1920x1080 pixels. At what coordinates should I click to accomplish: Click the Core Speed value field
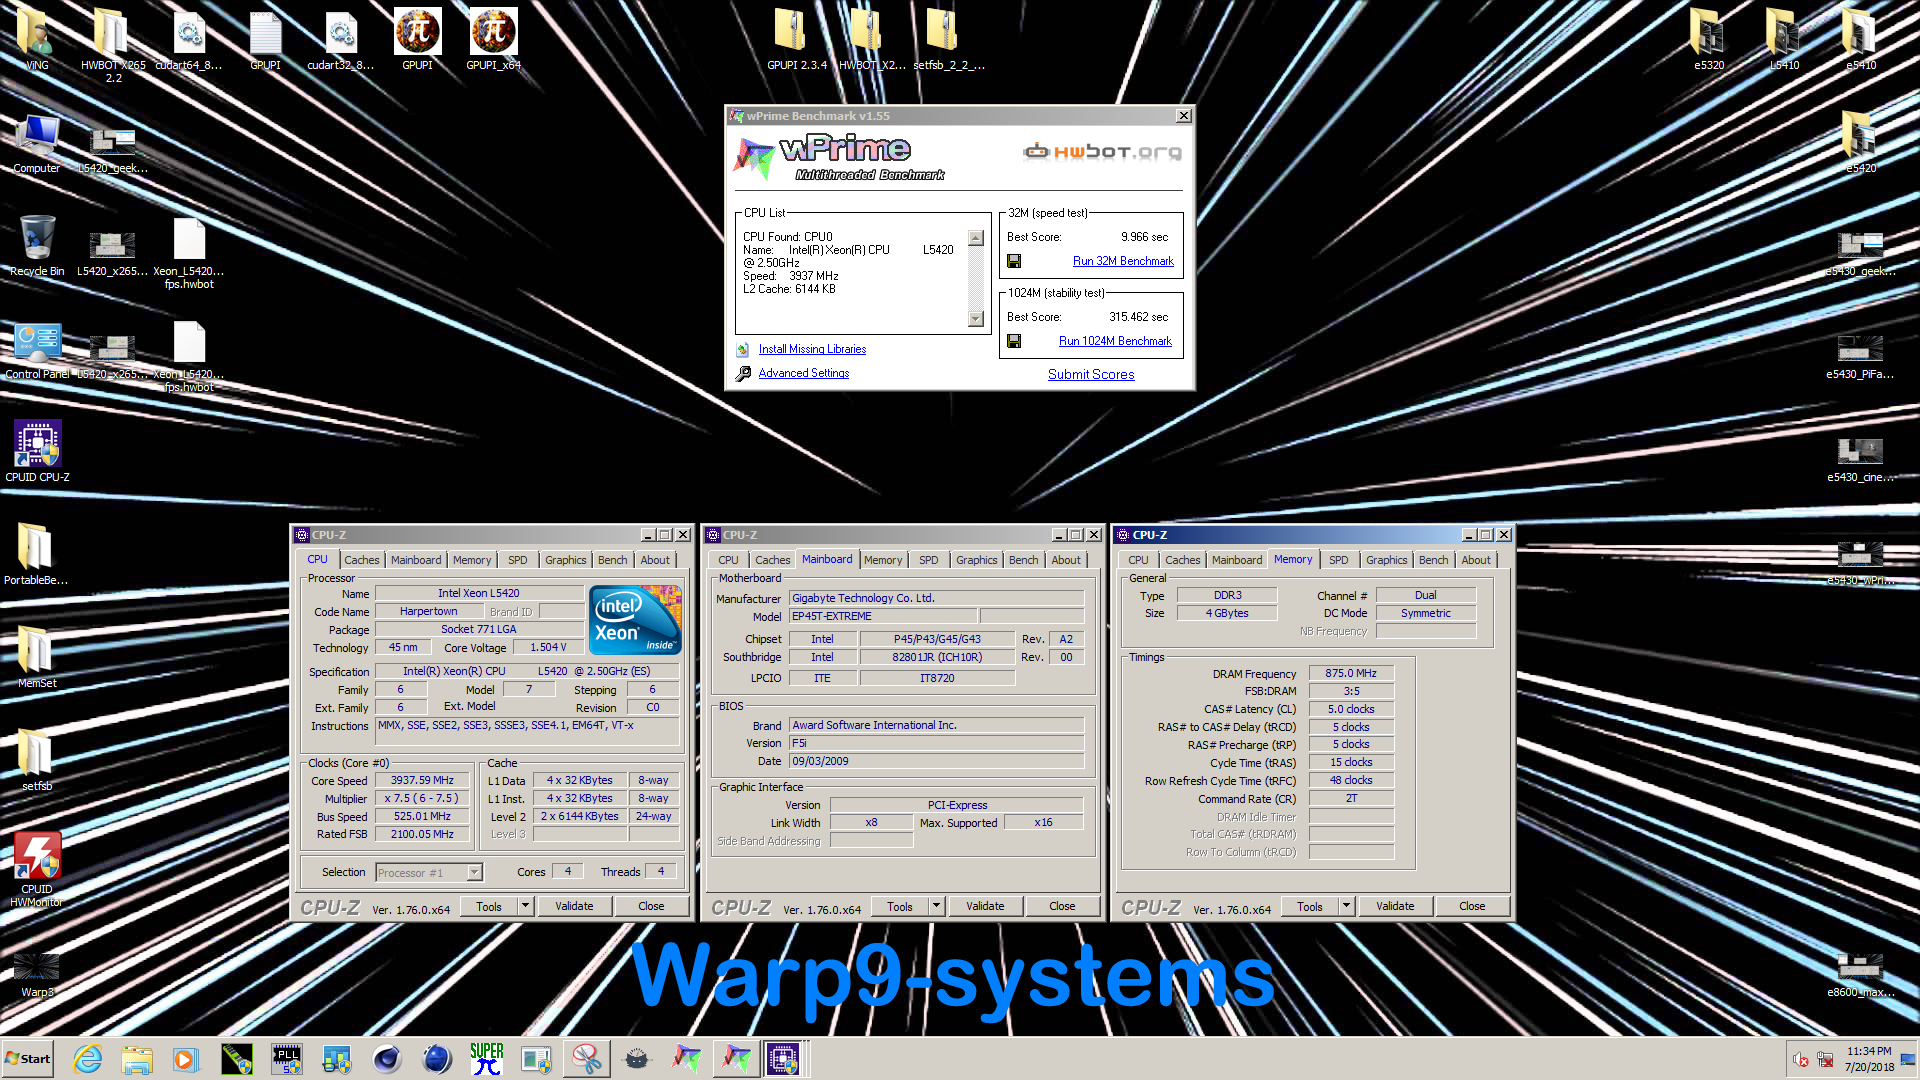click(422, 780)
